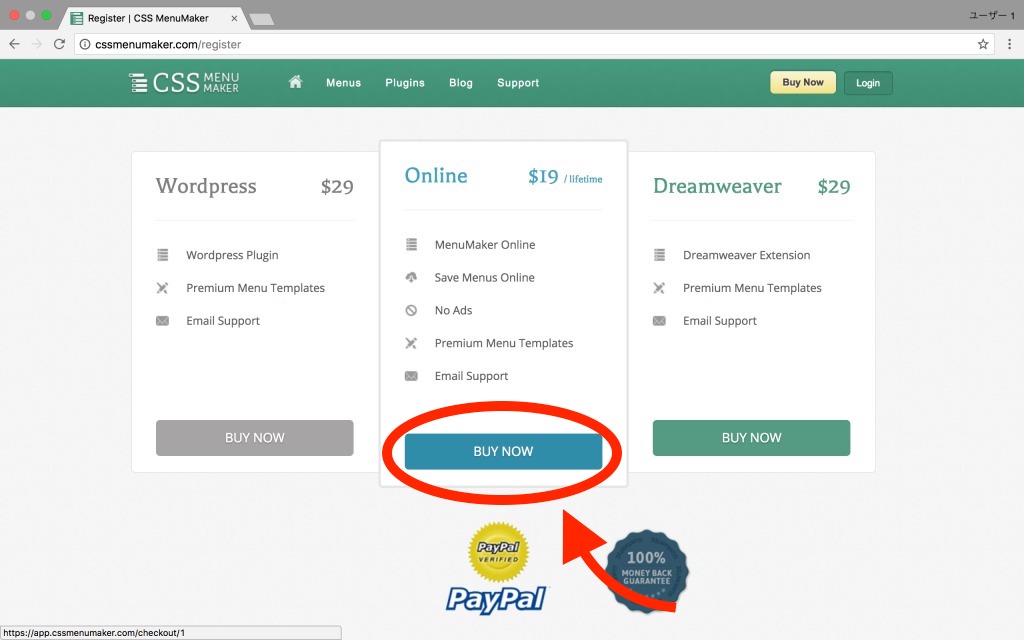Screen dimensions: 1024x640
Task: Click the envelope icon beside Wordpress Email Support
Action: tap(163, 321)
